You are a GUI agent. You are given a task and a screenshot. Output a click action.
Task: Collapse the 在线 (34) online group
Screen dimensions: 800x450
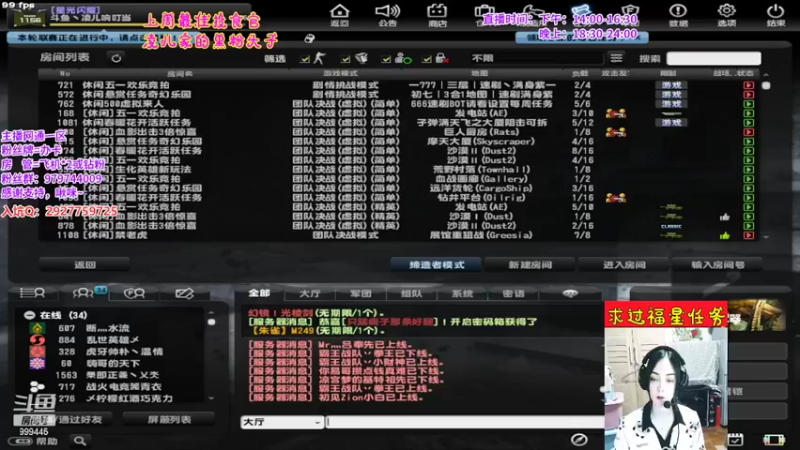(29, 315)
